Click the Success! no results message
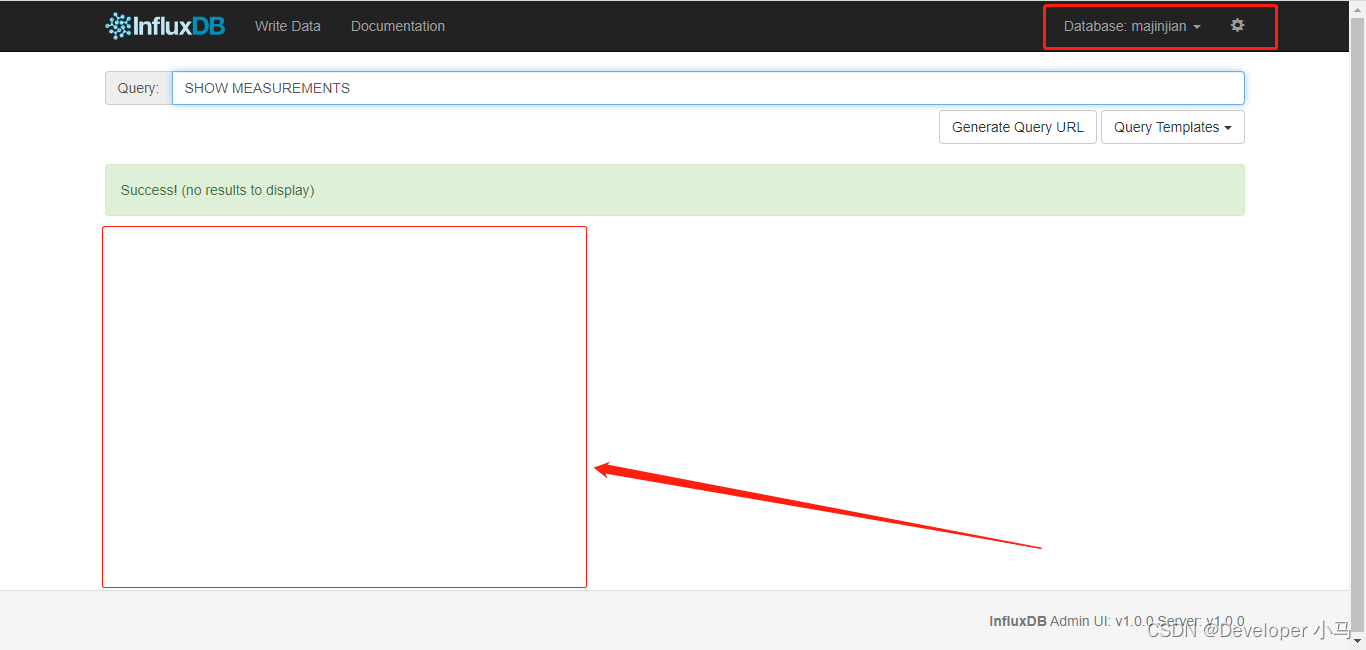 675,190
